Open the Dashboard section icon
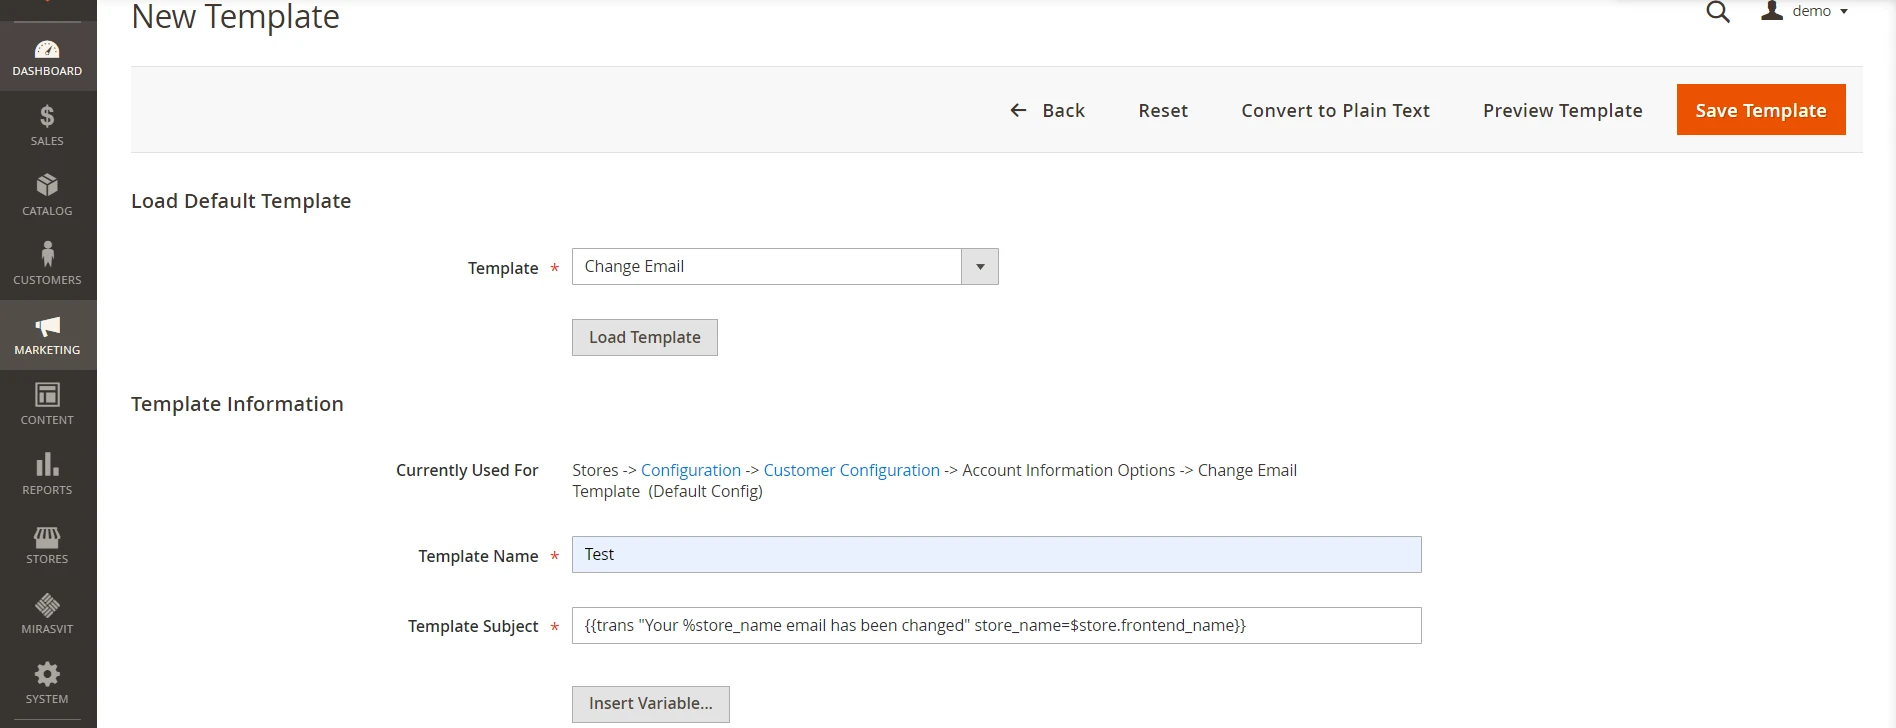Viewport: 1896px width, 728px height. point(47,49)
